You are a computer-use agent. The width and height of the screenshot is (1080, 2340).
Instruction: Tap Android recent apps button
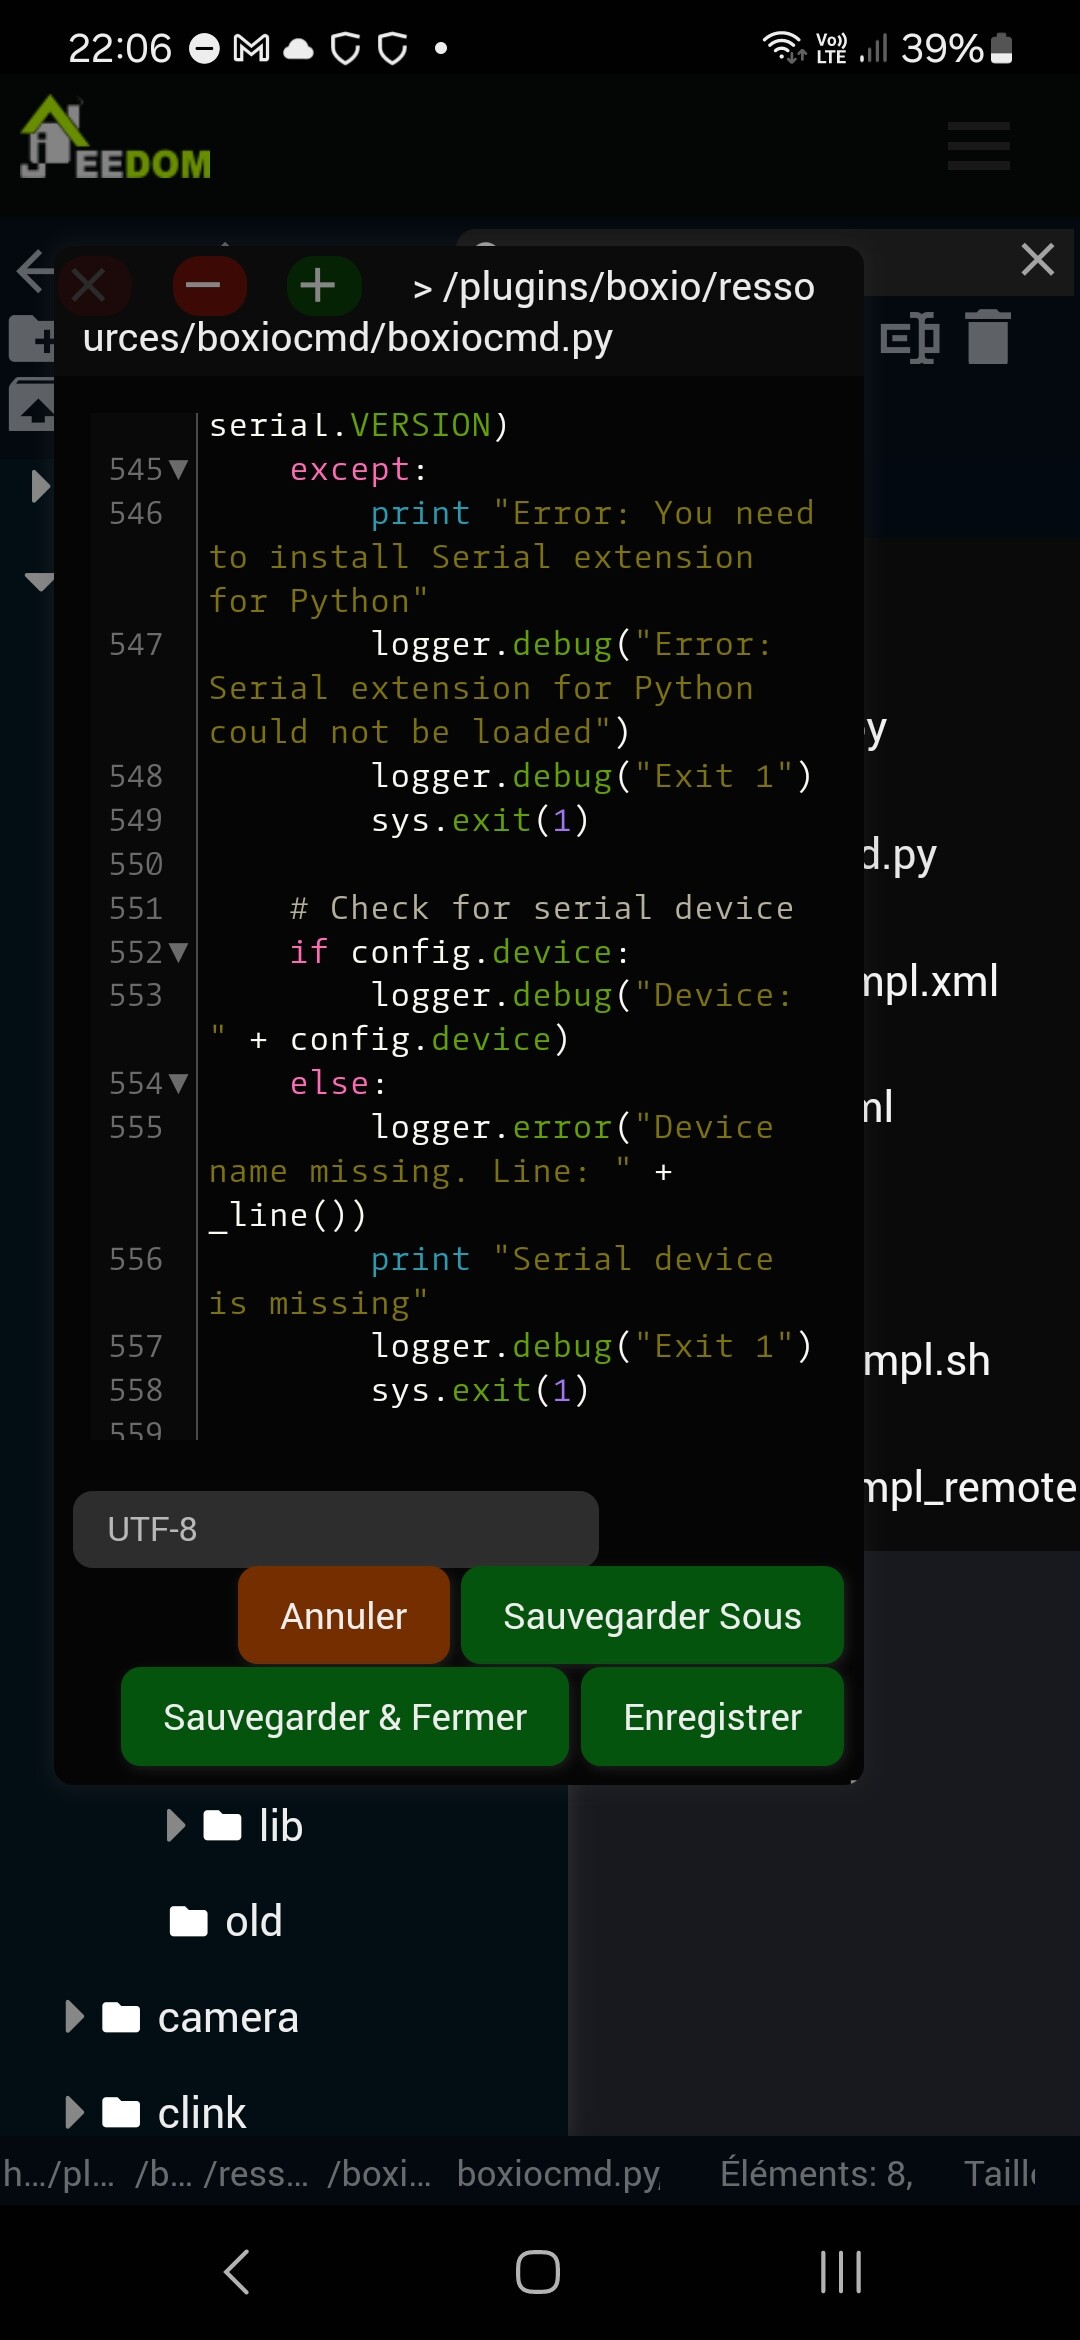pyautogui.click(x=840, y=2272)
